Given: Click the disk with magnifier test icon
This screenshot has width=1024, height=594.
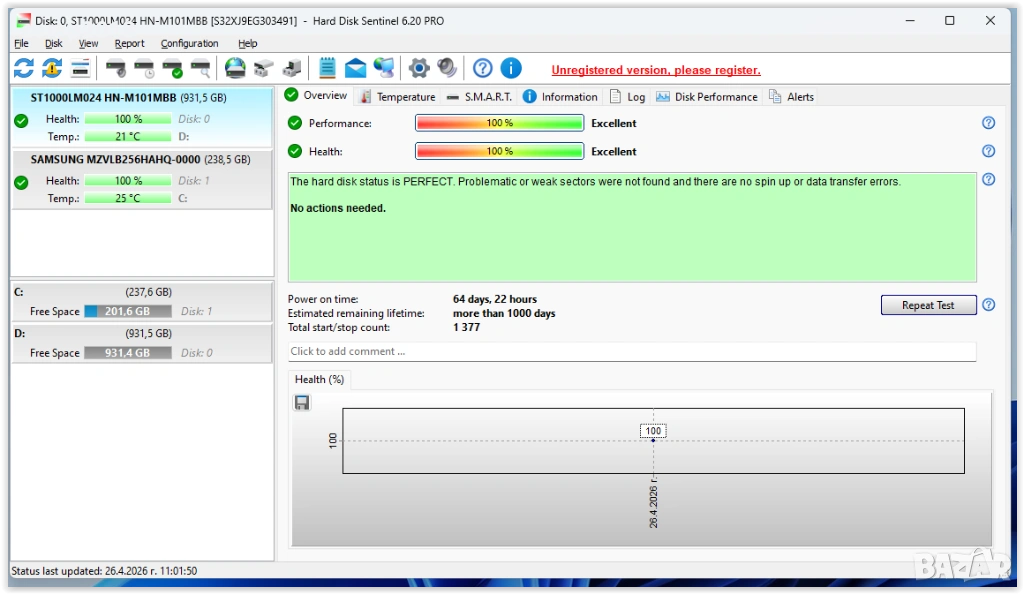Looking at the screenshot, I should [x=201, y=68].
